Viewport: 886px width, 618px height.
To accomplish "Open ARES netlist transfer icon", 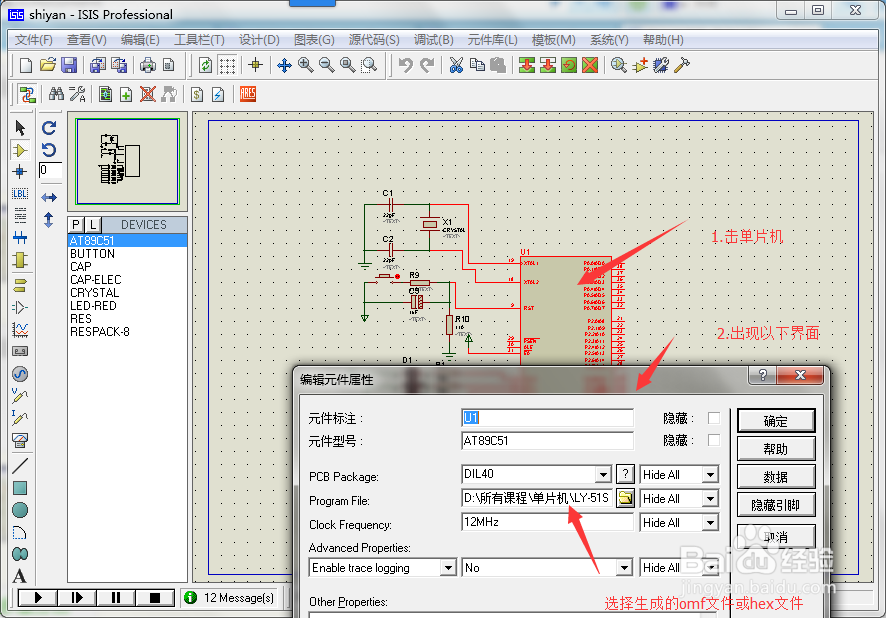I will [248, 94].
